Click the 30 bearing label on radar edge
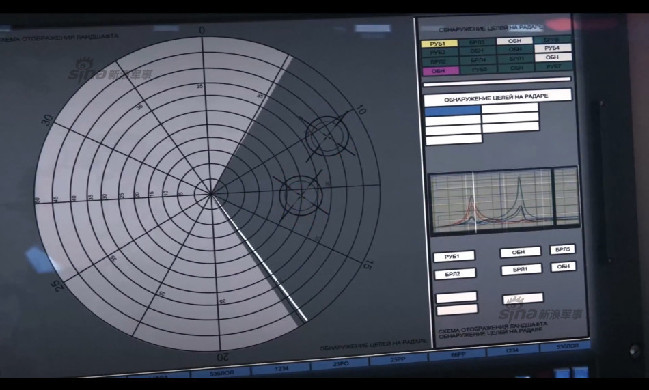This screenshot has width=649, height=390. pyautogui.click(x=48, y=120)
